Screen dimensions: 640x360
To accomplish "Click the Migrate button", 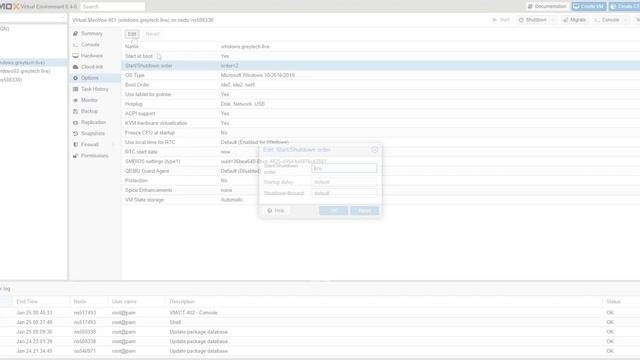I will 575,20.
